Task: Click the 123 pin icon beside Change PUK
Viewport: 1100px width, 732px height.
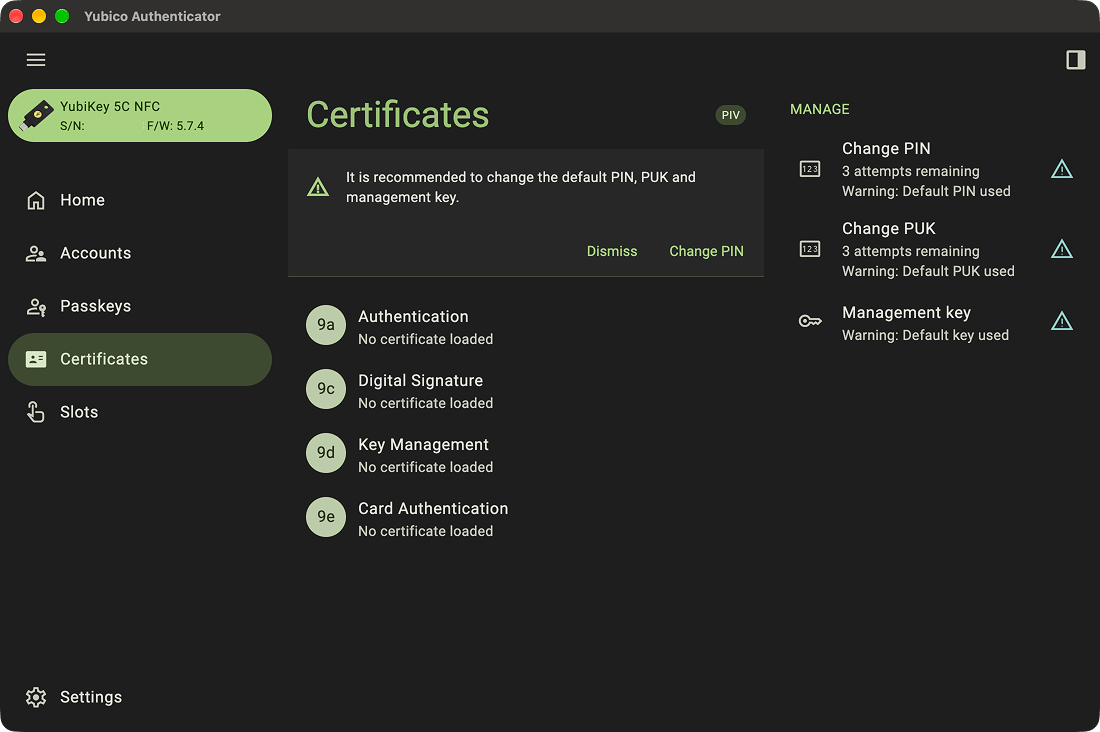Action: point(810,249)
